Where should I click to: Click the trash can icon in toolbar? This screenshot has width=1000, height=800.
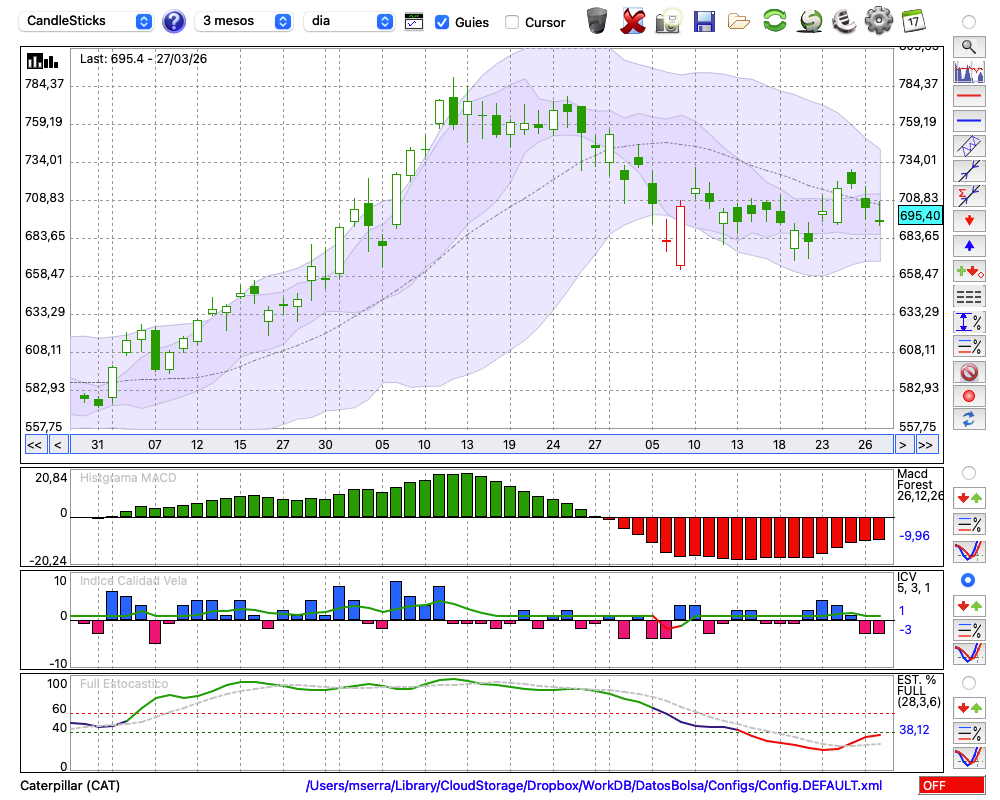click(x=597, y=20)
